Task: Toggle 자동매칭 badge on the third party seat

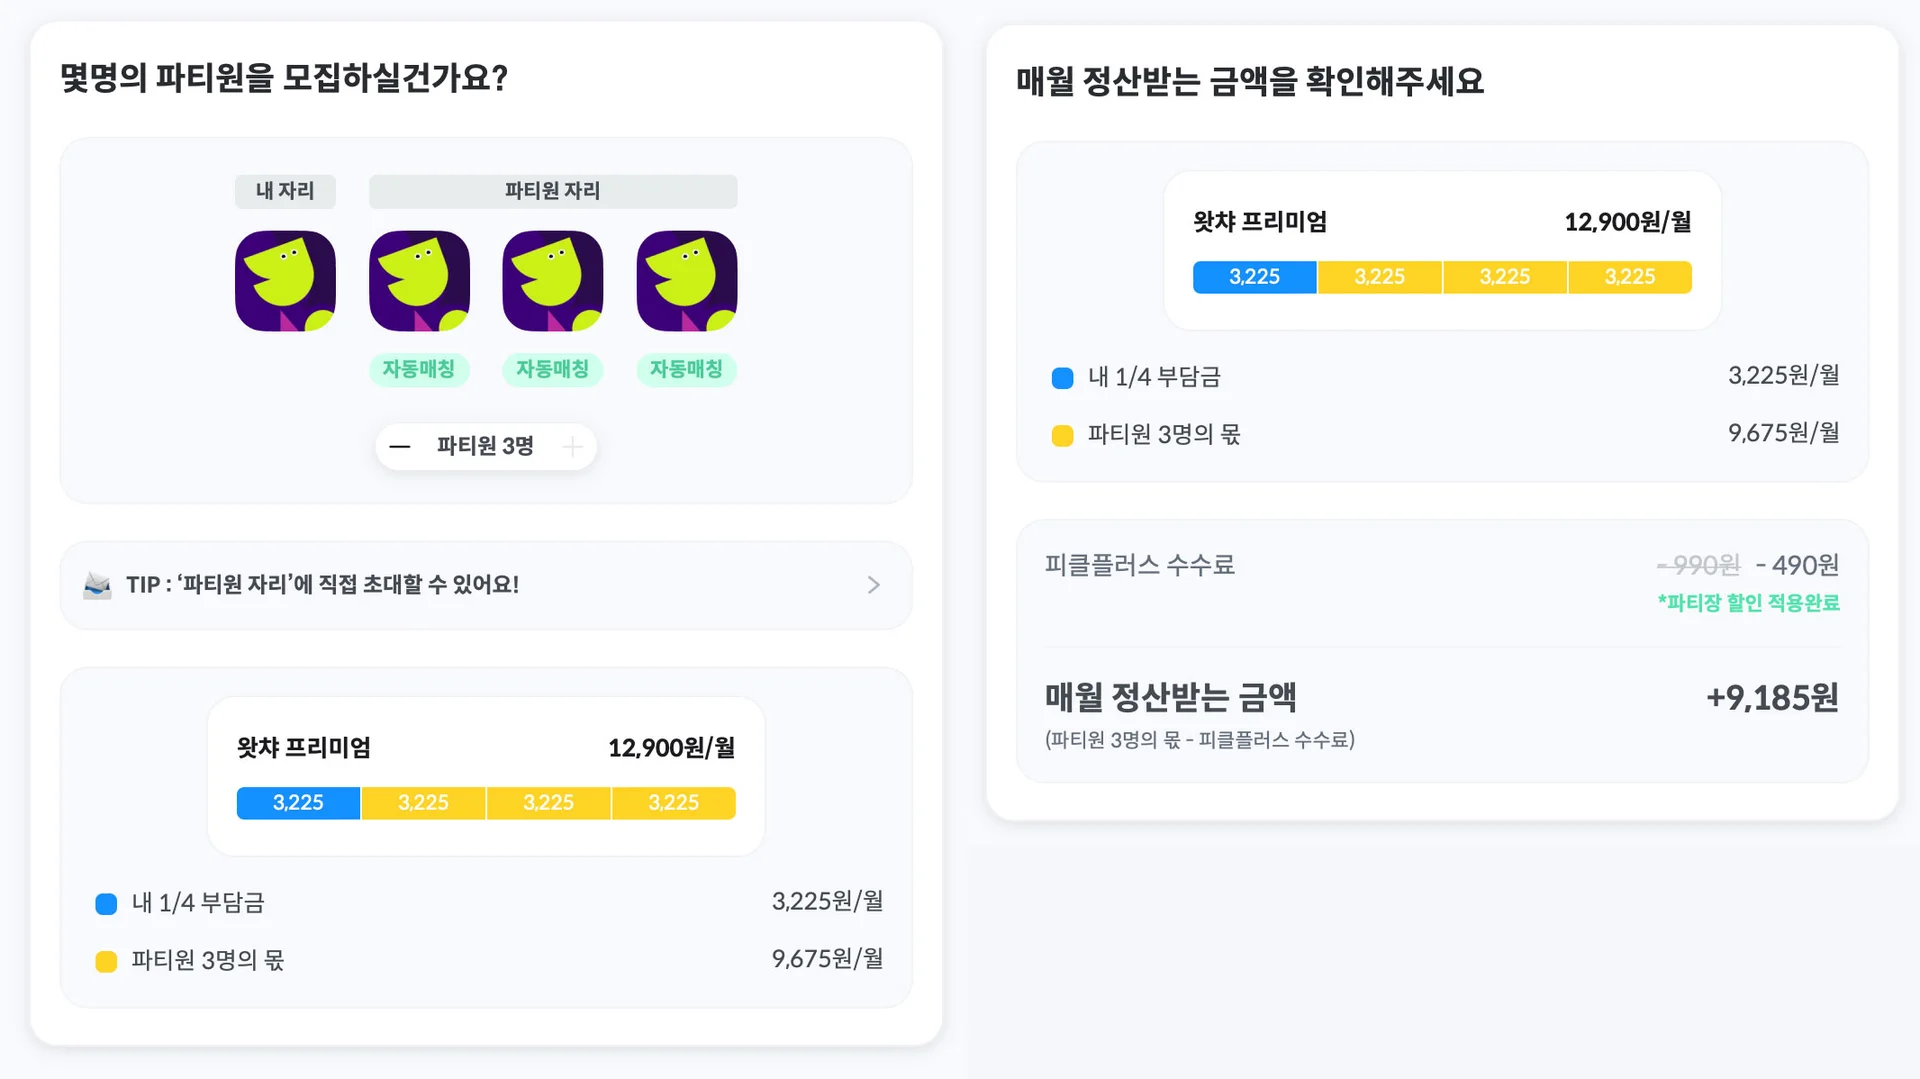Action: (x=686, y=369)
